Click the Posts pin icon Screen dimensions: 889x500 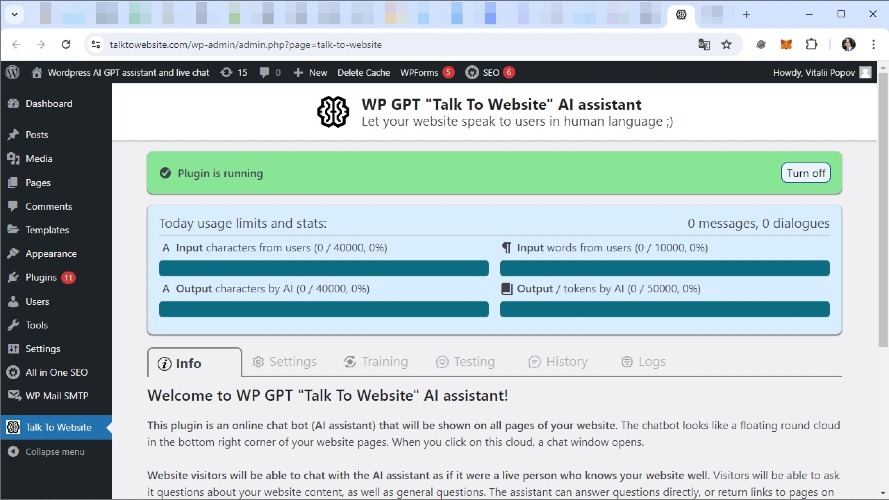click(x=13, y=134)
